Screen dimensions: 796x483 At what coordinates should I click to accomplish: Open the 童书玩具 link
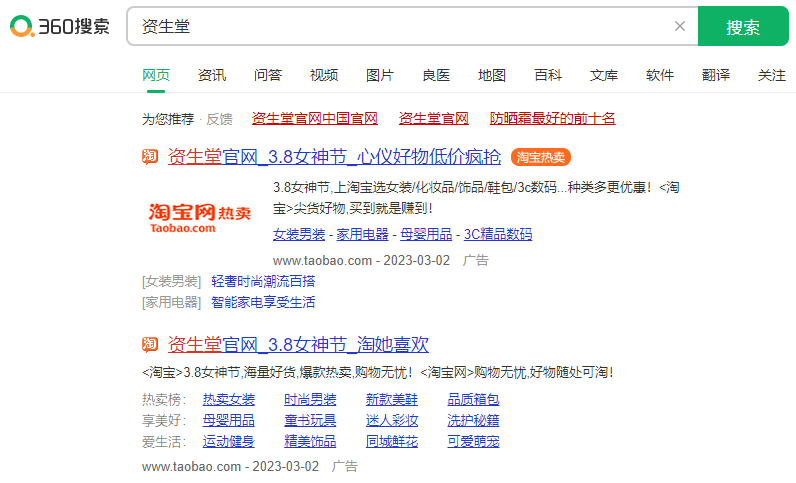(310, 421)
